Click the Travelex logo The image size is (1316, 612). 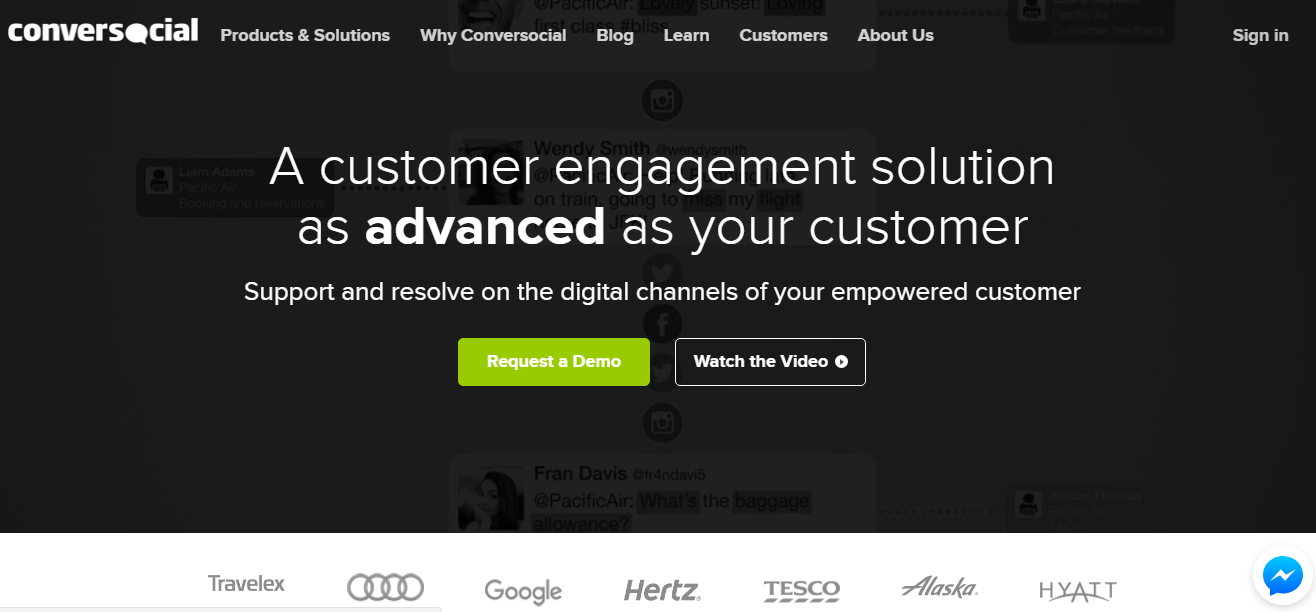coord(246,583)
